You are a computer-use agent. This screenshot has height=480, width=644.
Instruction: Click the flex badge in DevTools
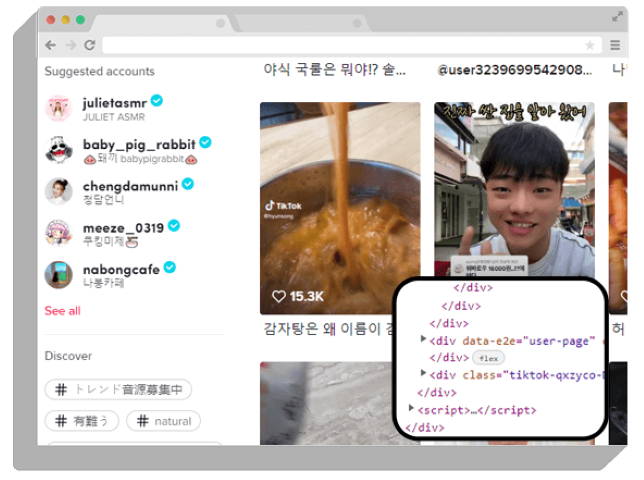[x=488, y=358]
